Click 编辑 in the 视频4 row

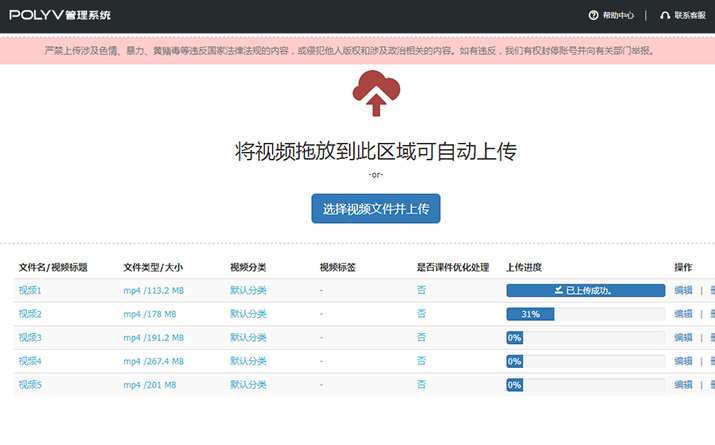point(683,361)
